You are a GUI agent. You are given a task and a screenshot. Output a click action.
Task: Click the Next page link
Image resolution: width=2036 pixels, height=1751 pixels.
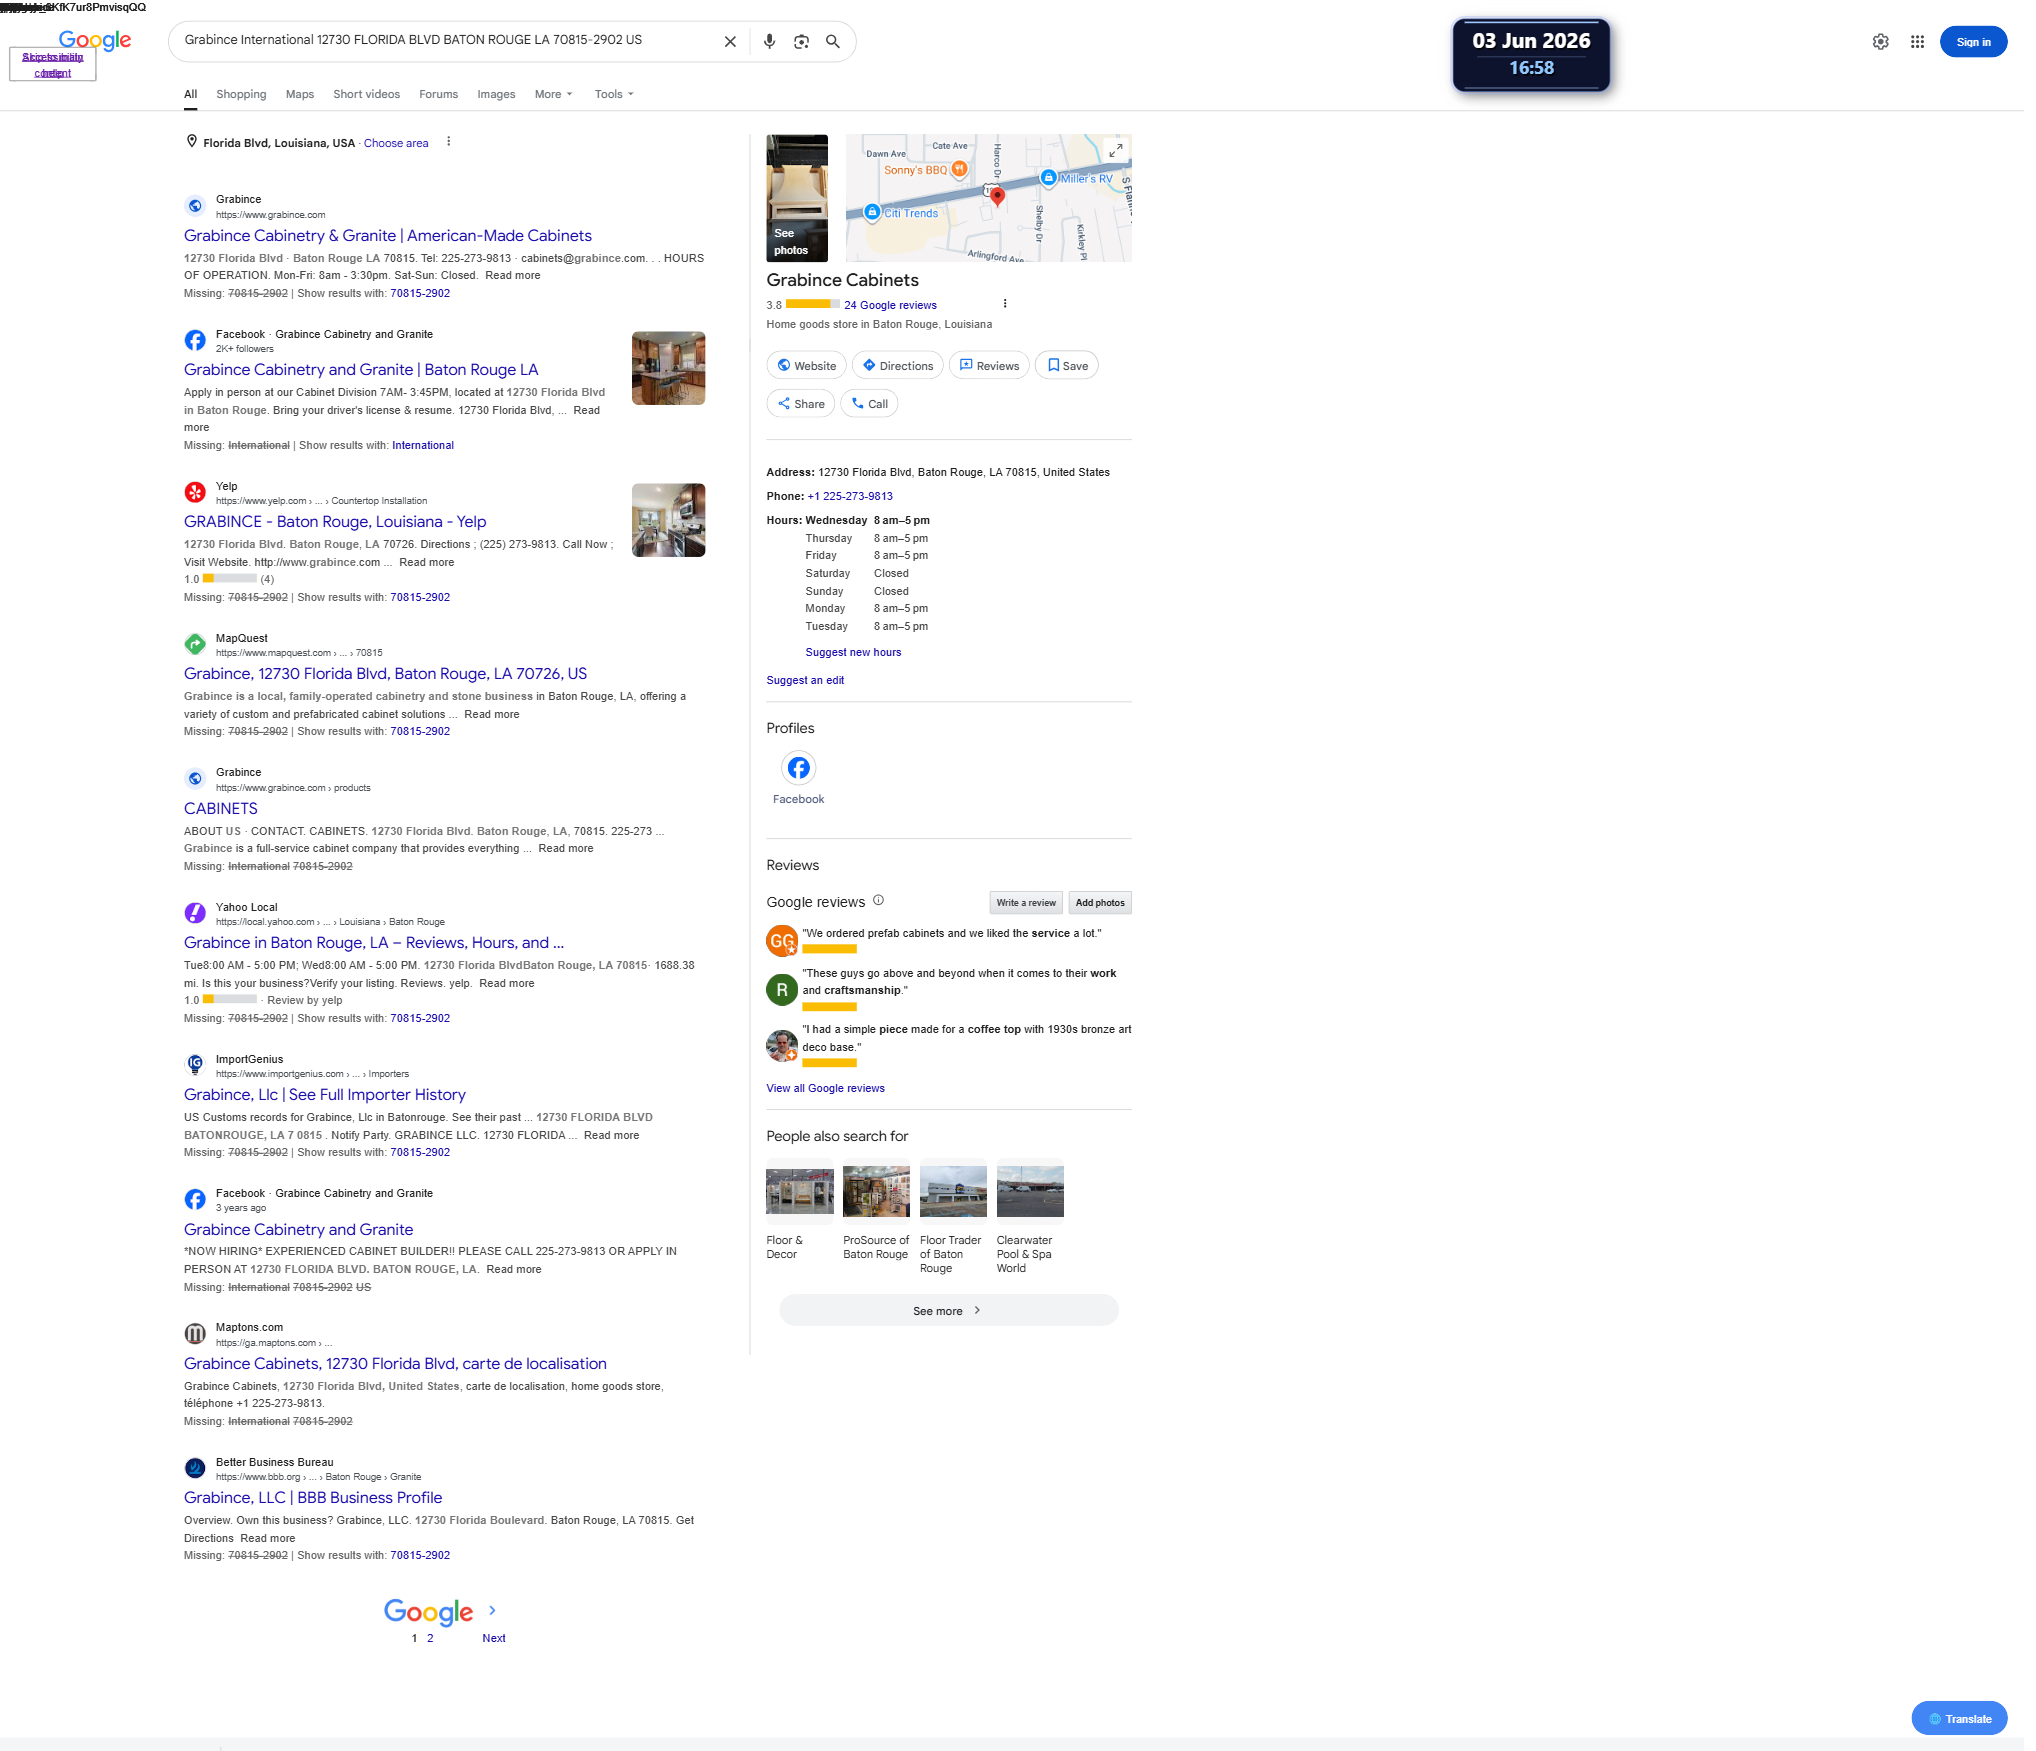pos(493,1638)
